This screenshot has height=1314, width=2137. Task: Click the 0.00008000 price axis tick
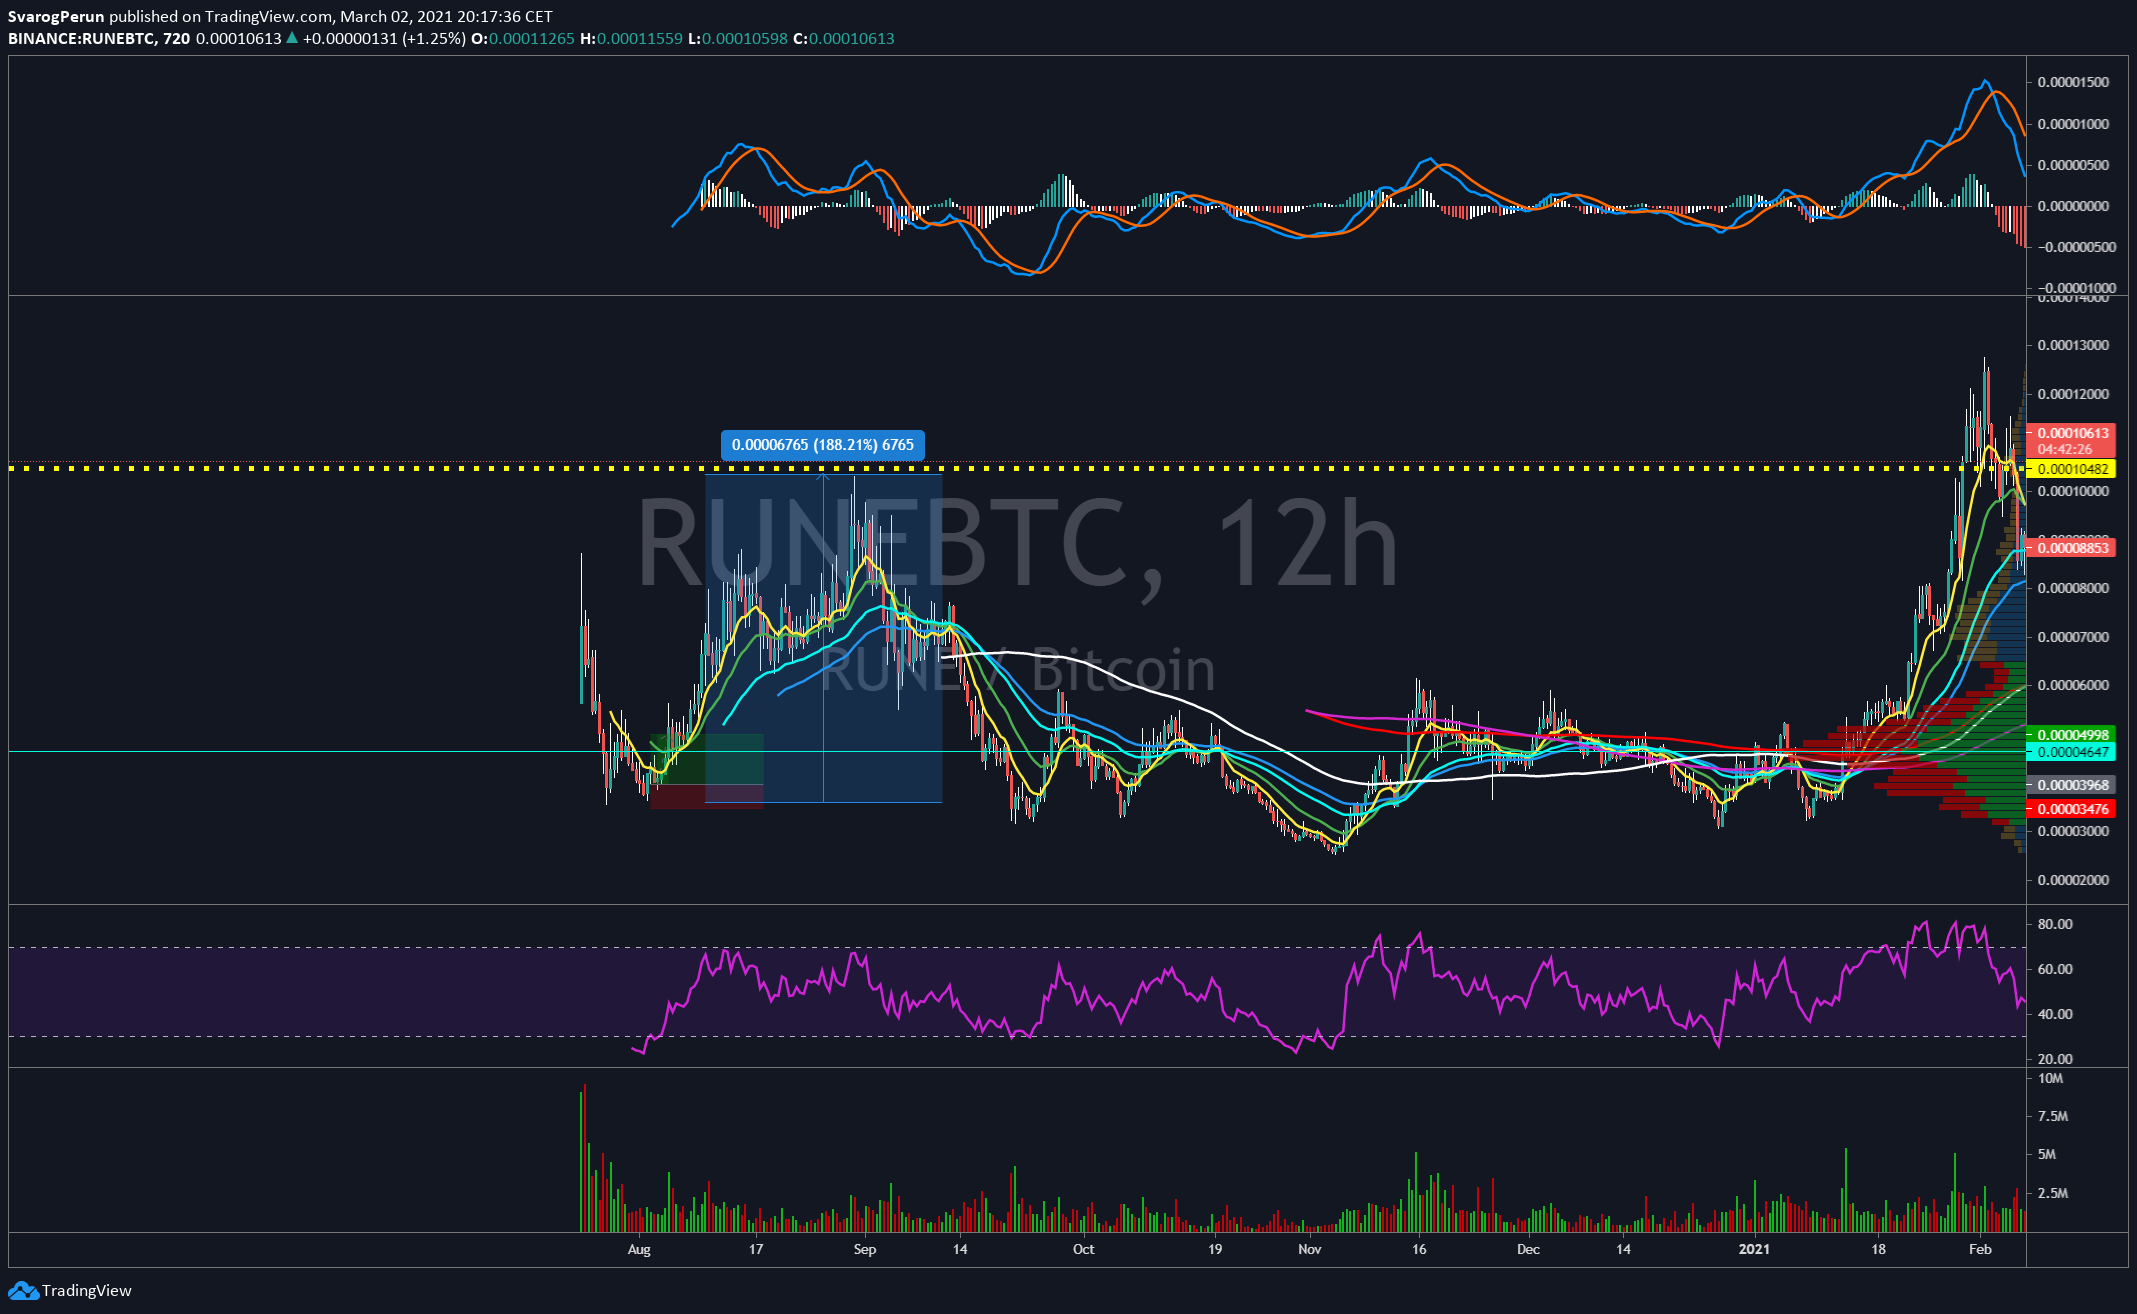pos(2073,588)
